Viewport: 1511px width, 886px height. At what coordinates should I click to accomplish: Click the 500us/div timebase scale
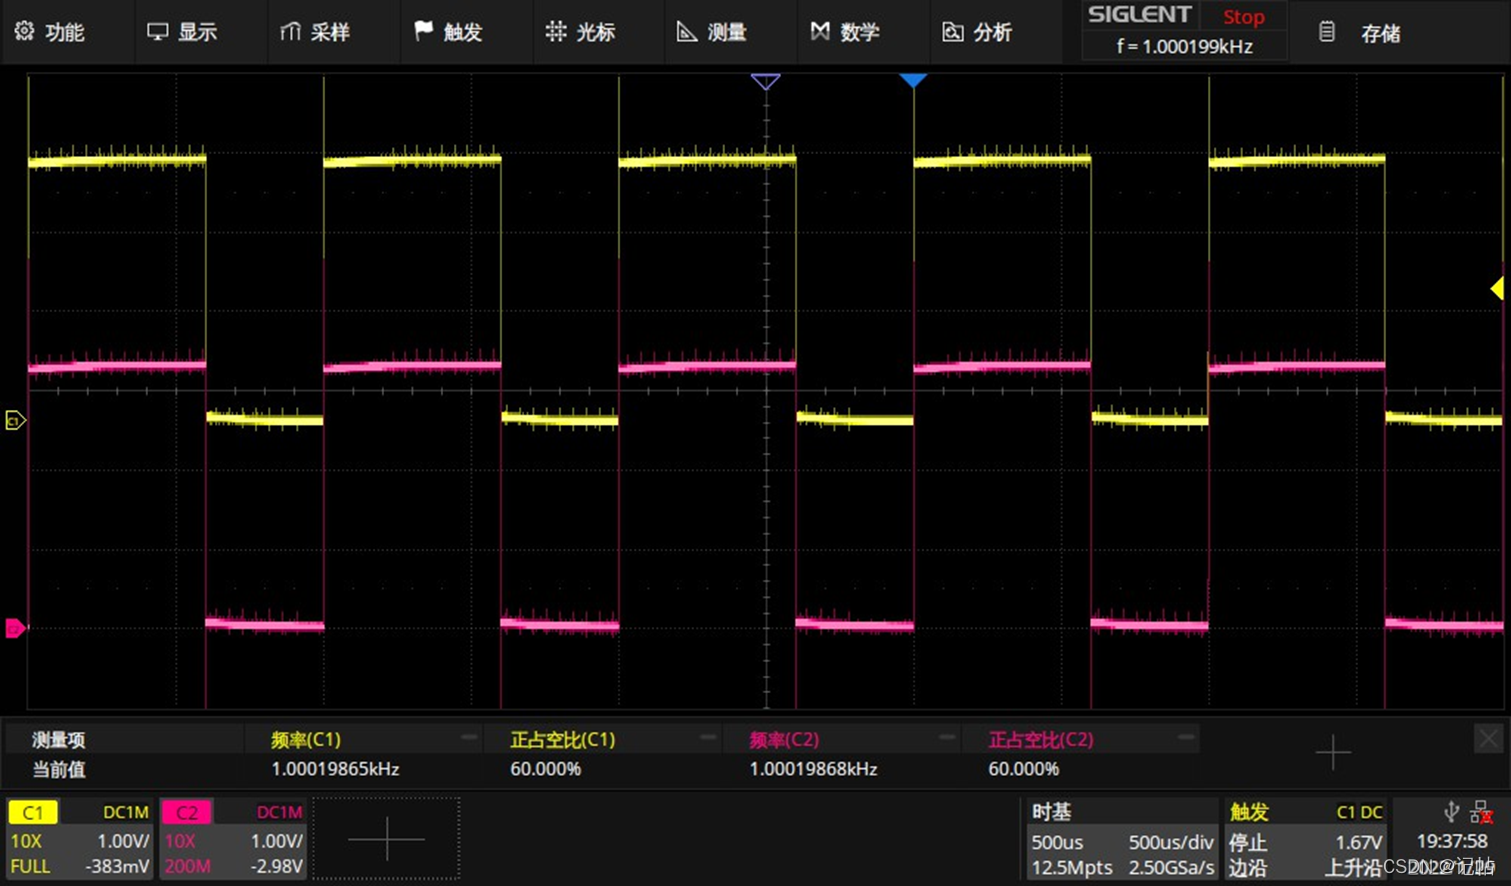1171,842
